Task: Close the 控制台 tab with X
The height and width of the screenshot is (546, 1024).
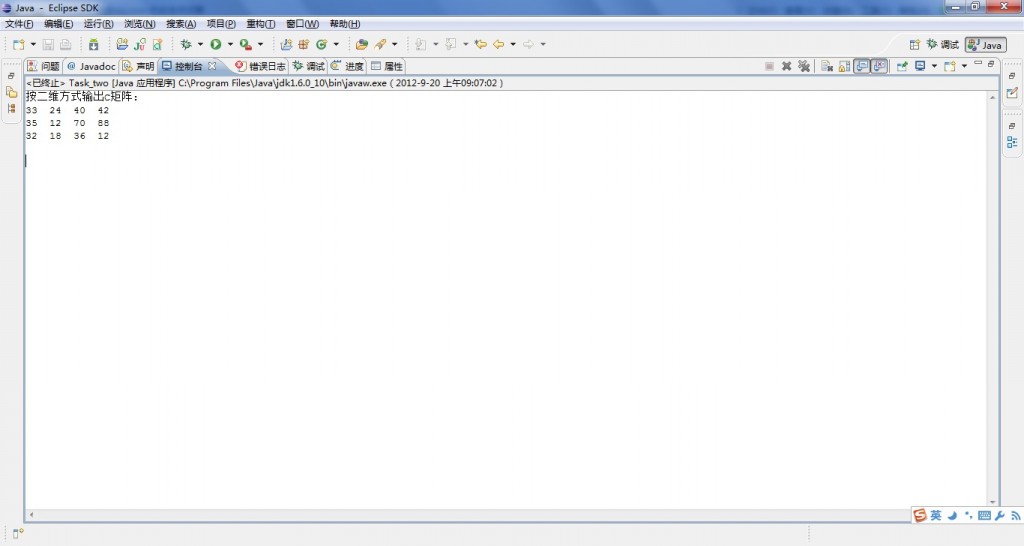Action: 212,66
